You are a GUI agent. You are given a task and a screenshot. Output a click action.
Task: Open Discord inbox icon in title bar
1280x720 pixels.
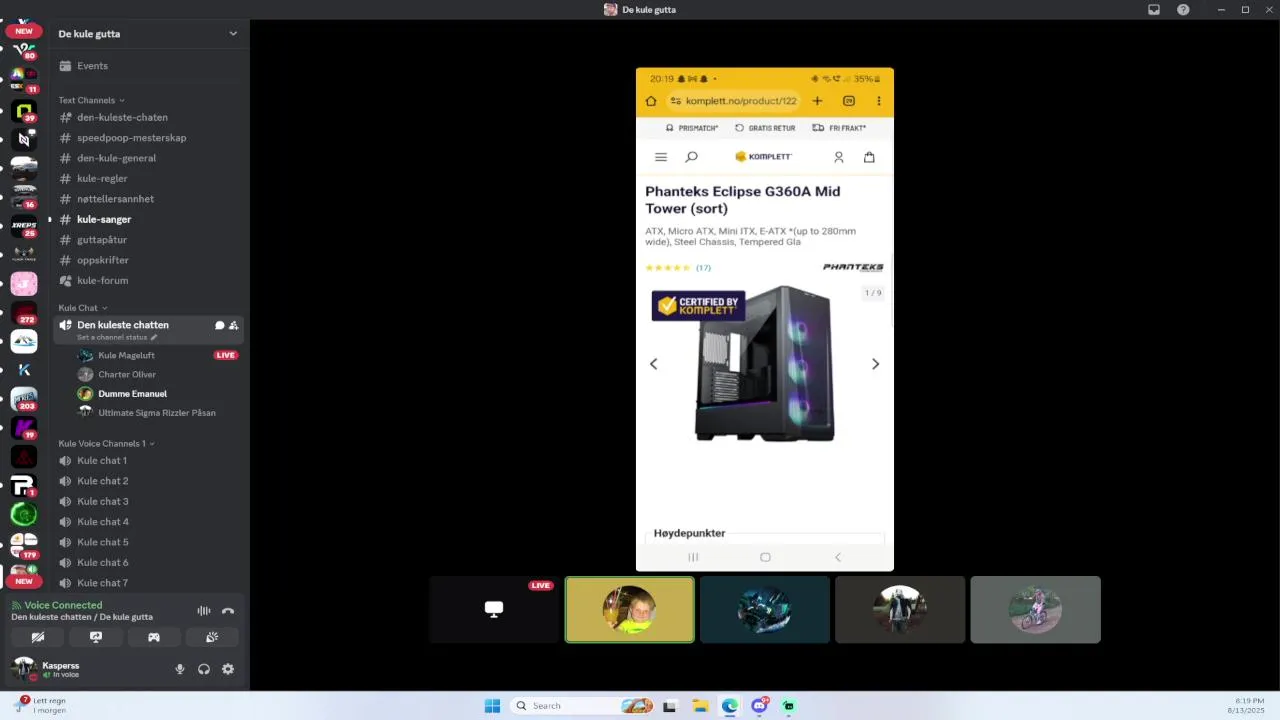pyautogui.click(x=1154, y=10)
